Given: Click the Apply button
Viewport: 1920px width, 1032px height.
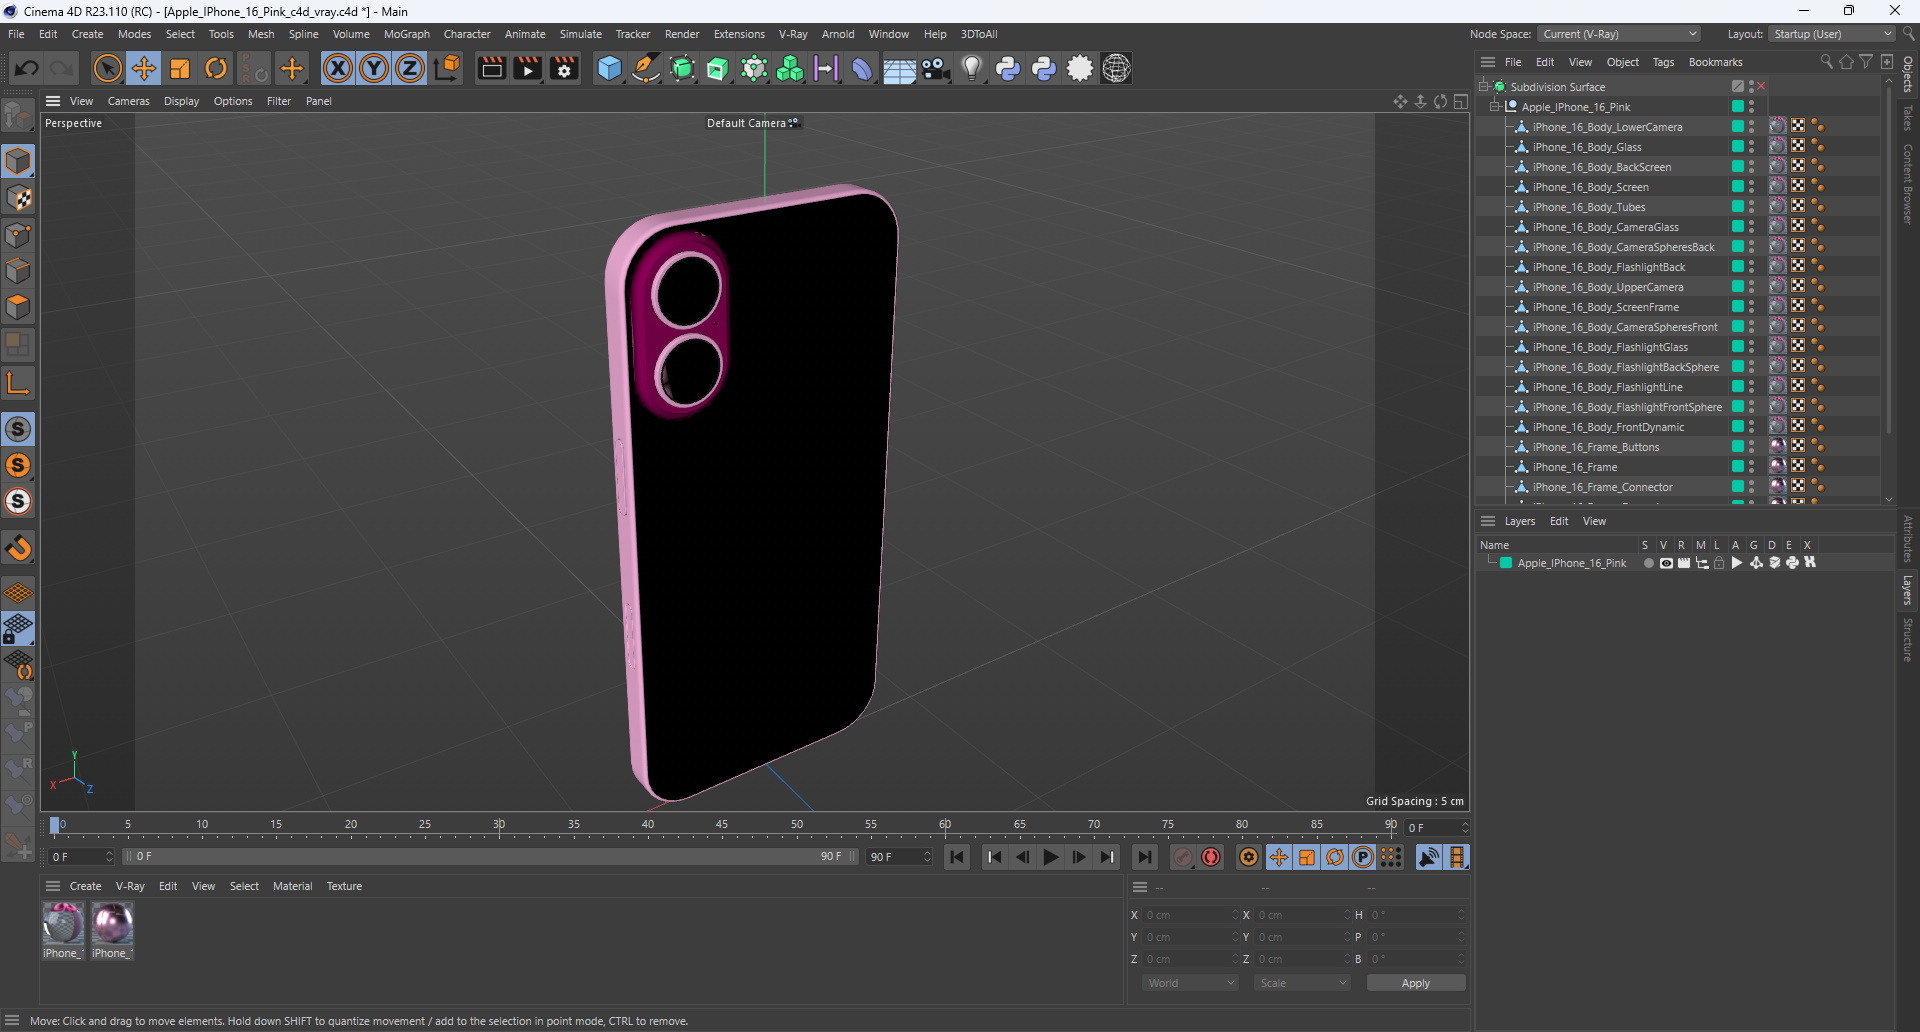Looking at the screenshot, I should 1416,983.
